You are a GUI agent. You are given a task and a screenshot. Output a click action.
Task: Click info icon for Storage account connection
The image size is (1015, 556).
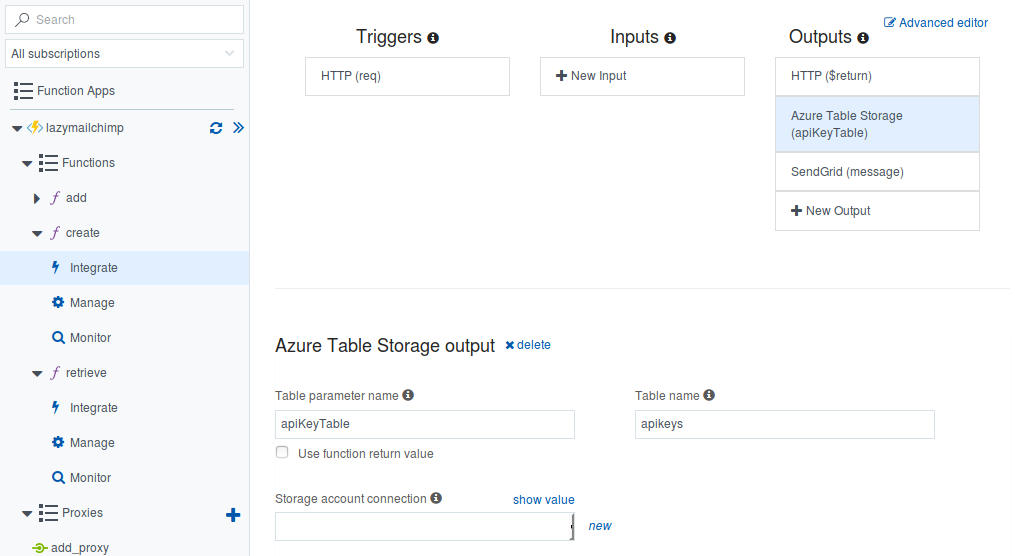pyautogui.click(x=436, y=498)
